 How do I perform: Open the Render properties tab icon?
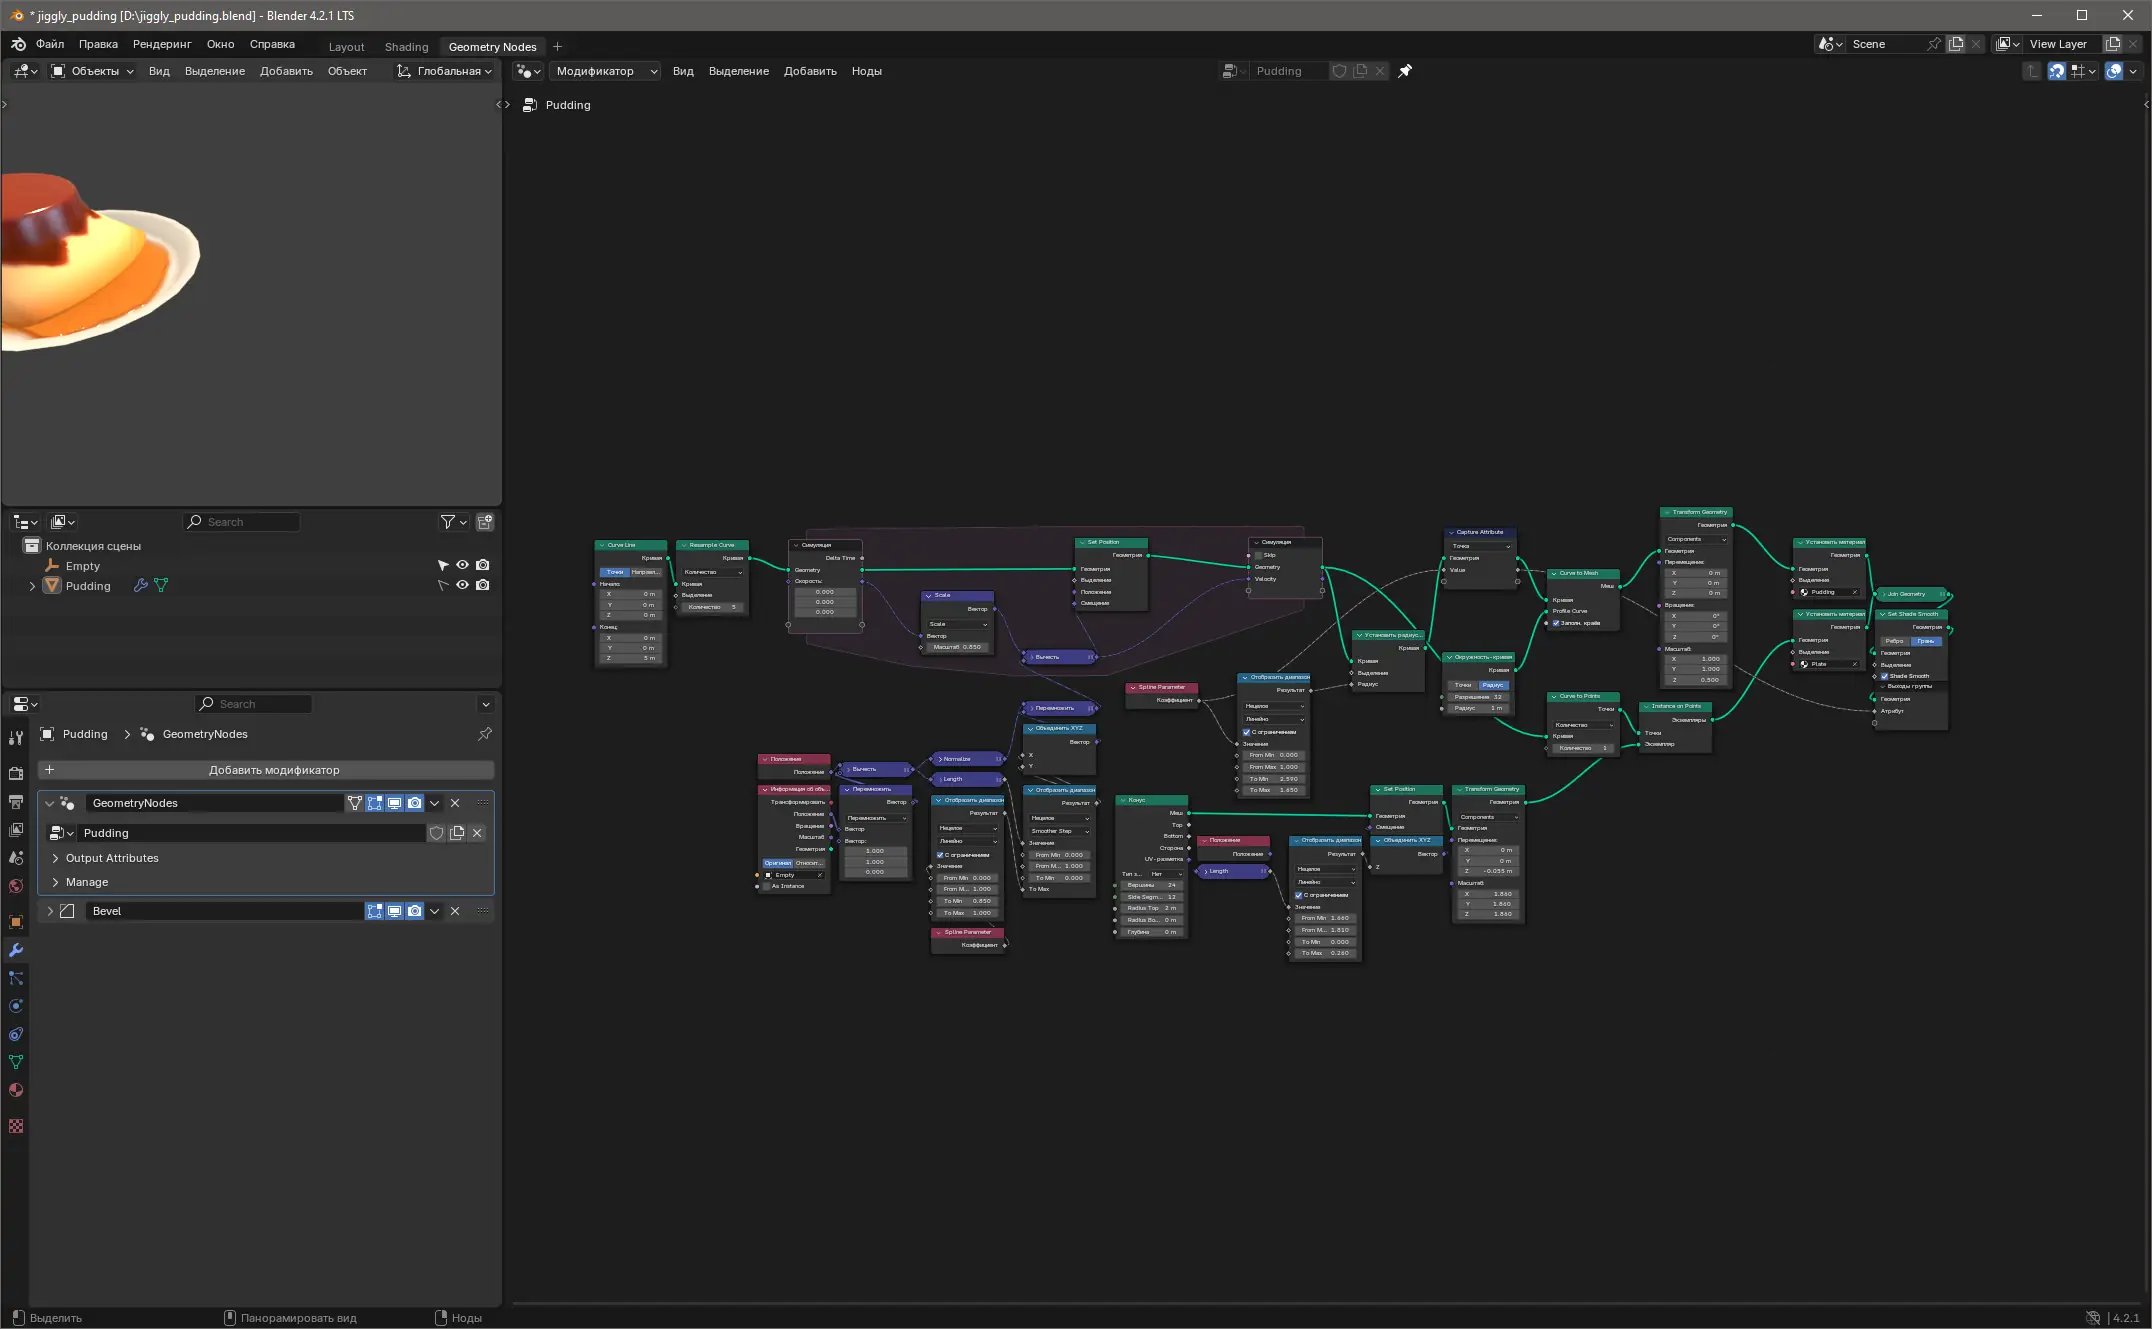point(16,773)
